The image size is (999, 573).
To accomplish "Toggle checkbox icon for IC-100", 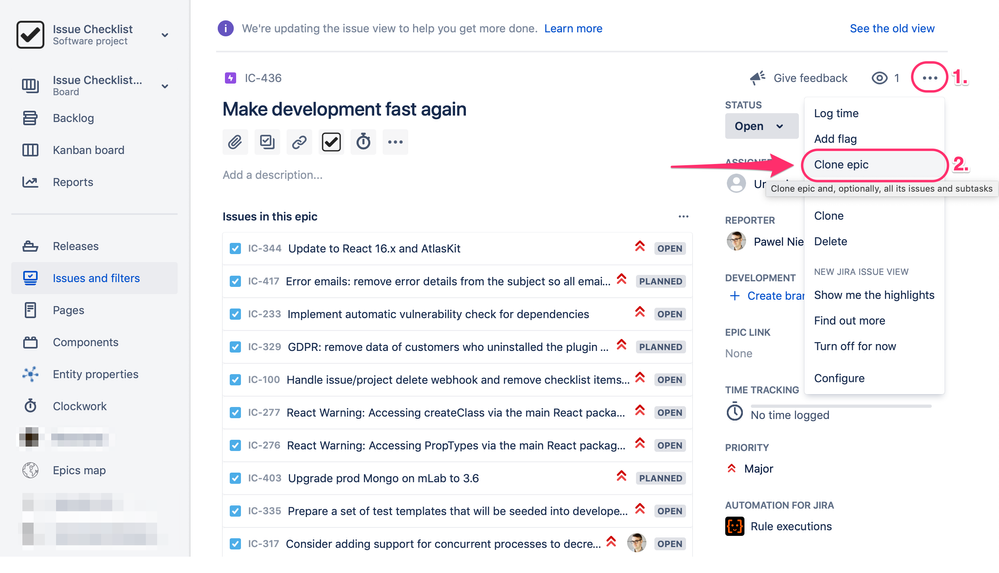I will pyautogui.click(x=235, y=380).
